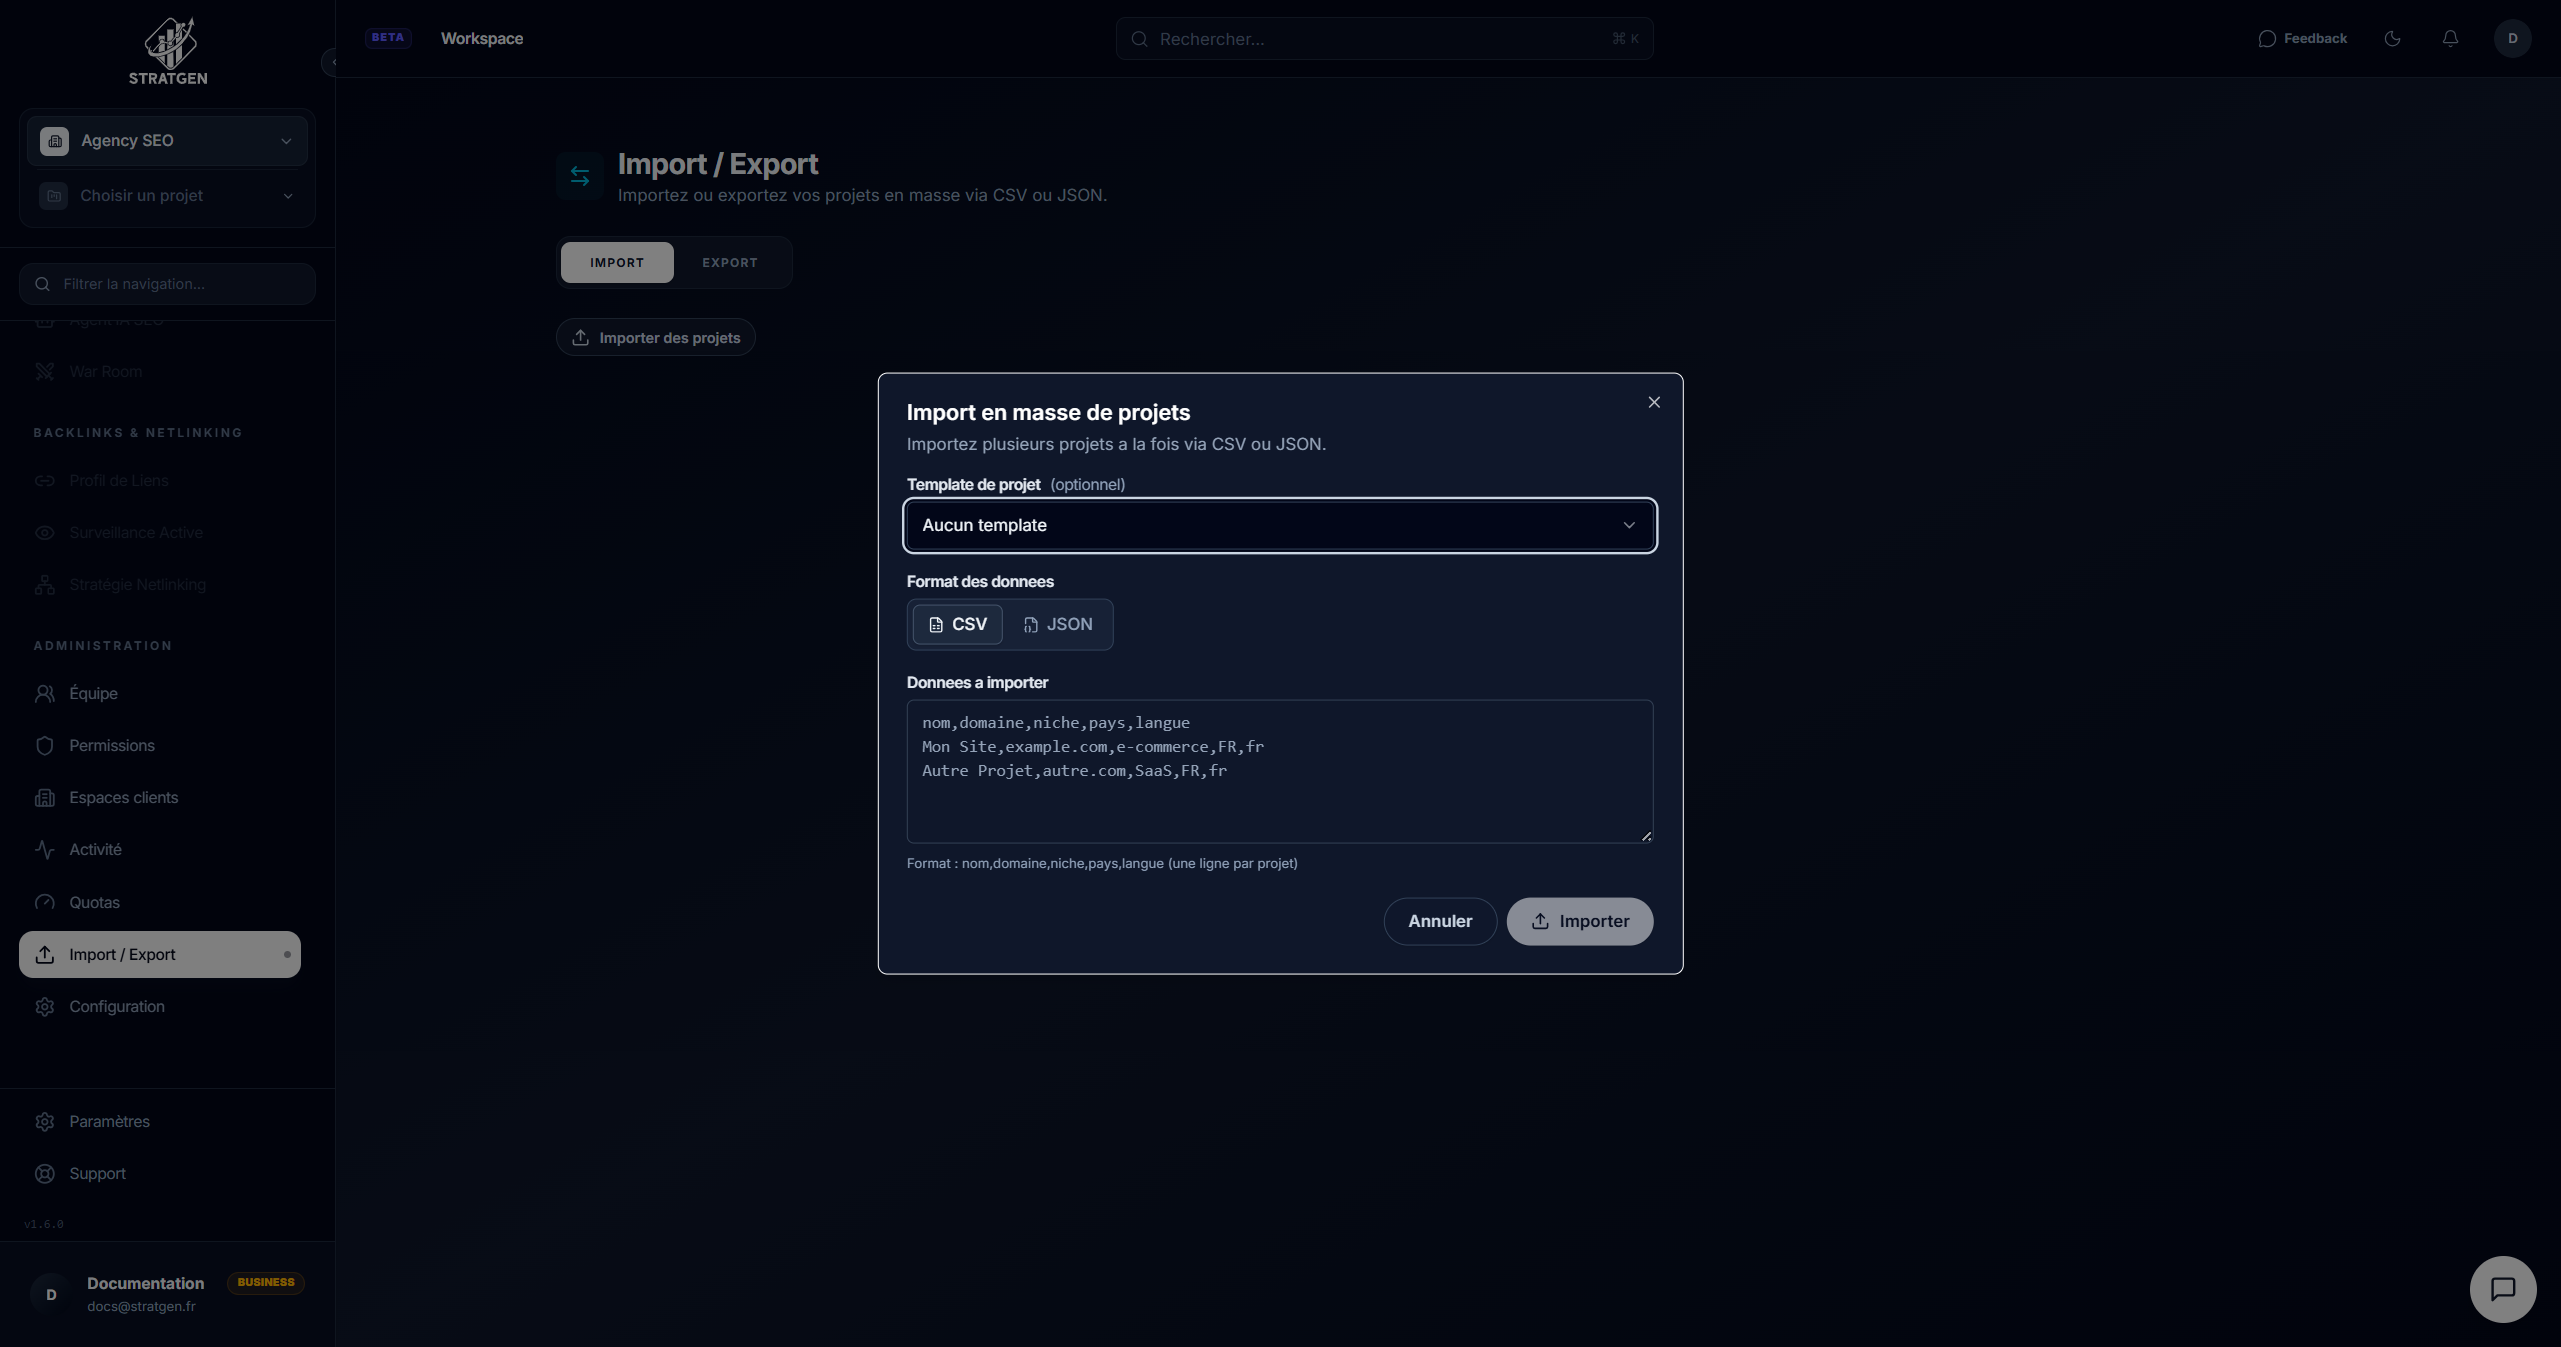Open notifications via the bell icon

point(2450,38)
